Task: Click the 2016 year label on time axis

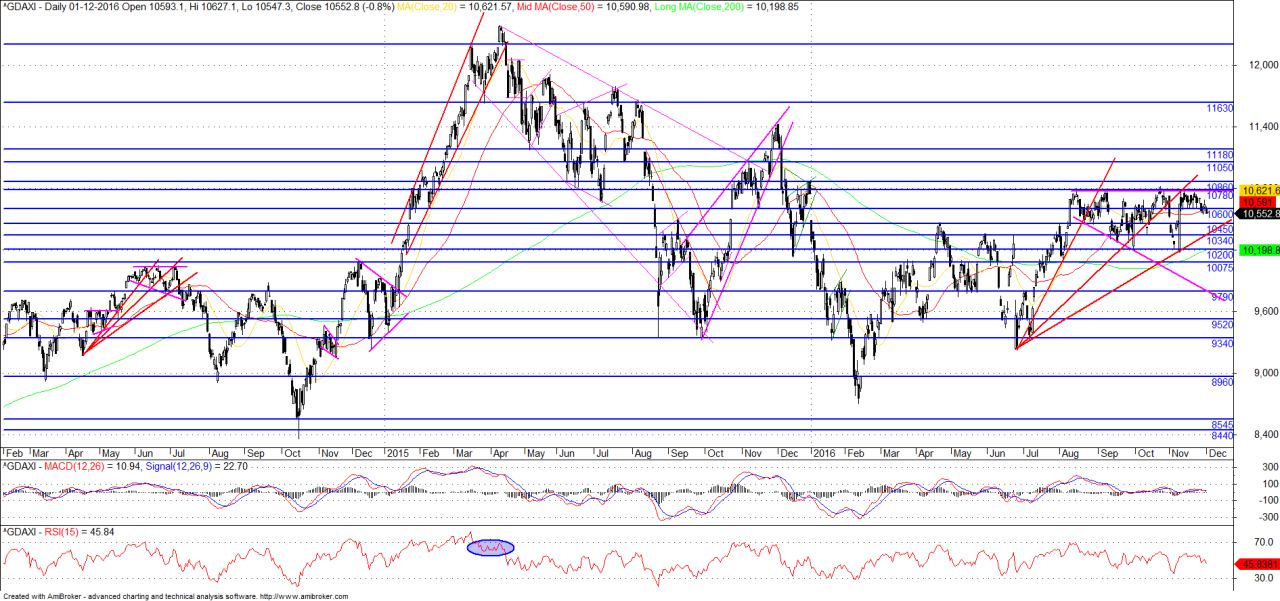Action: 825,453
